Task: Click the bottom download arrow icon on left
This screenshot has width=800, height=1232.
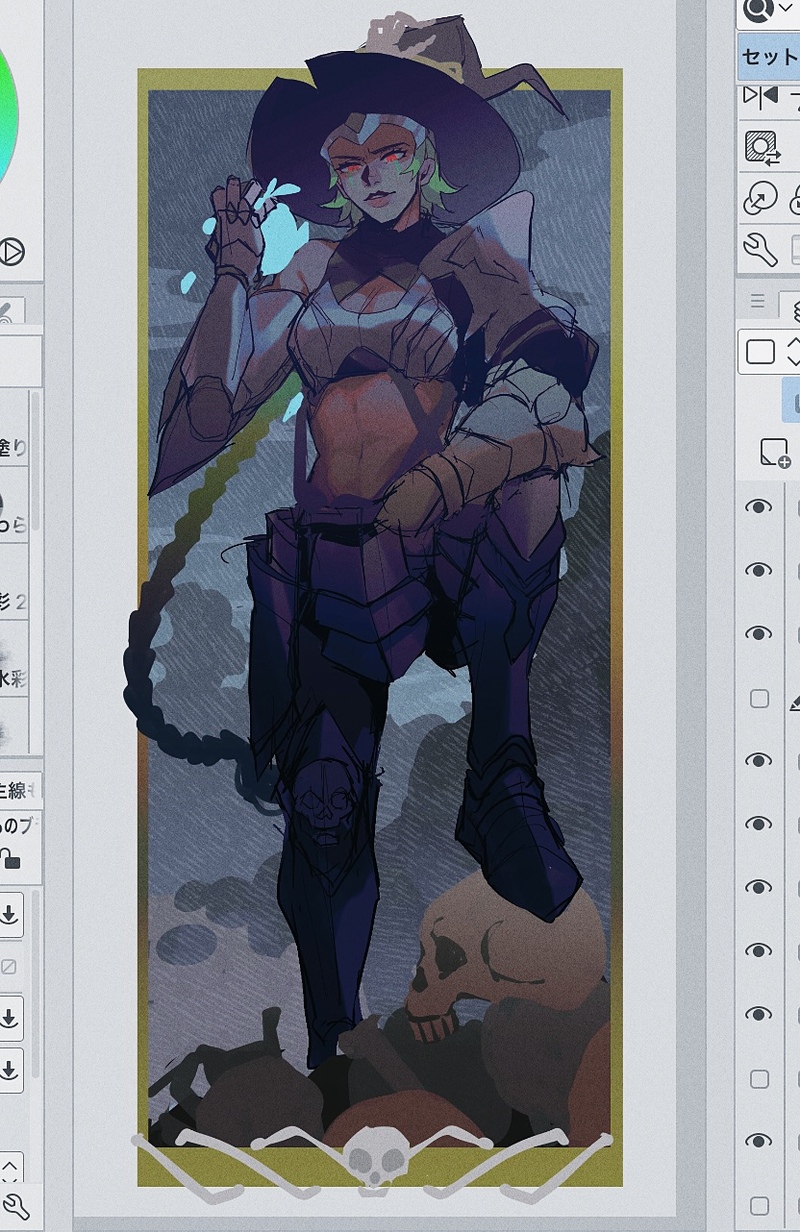Action: (x=9, y=1070)
